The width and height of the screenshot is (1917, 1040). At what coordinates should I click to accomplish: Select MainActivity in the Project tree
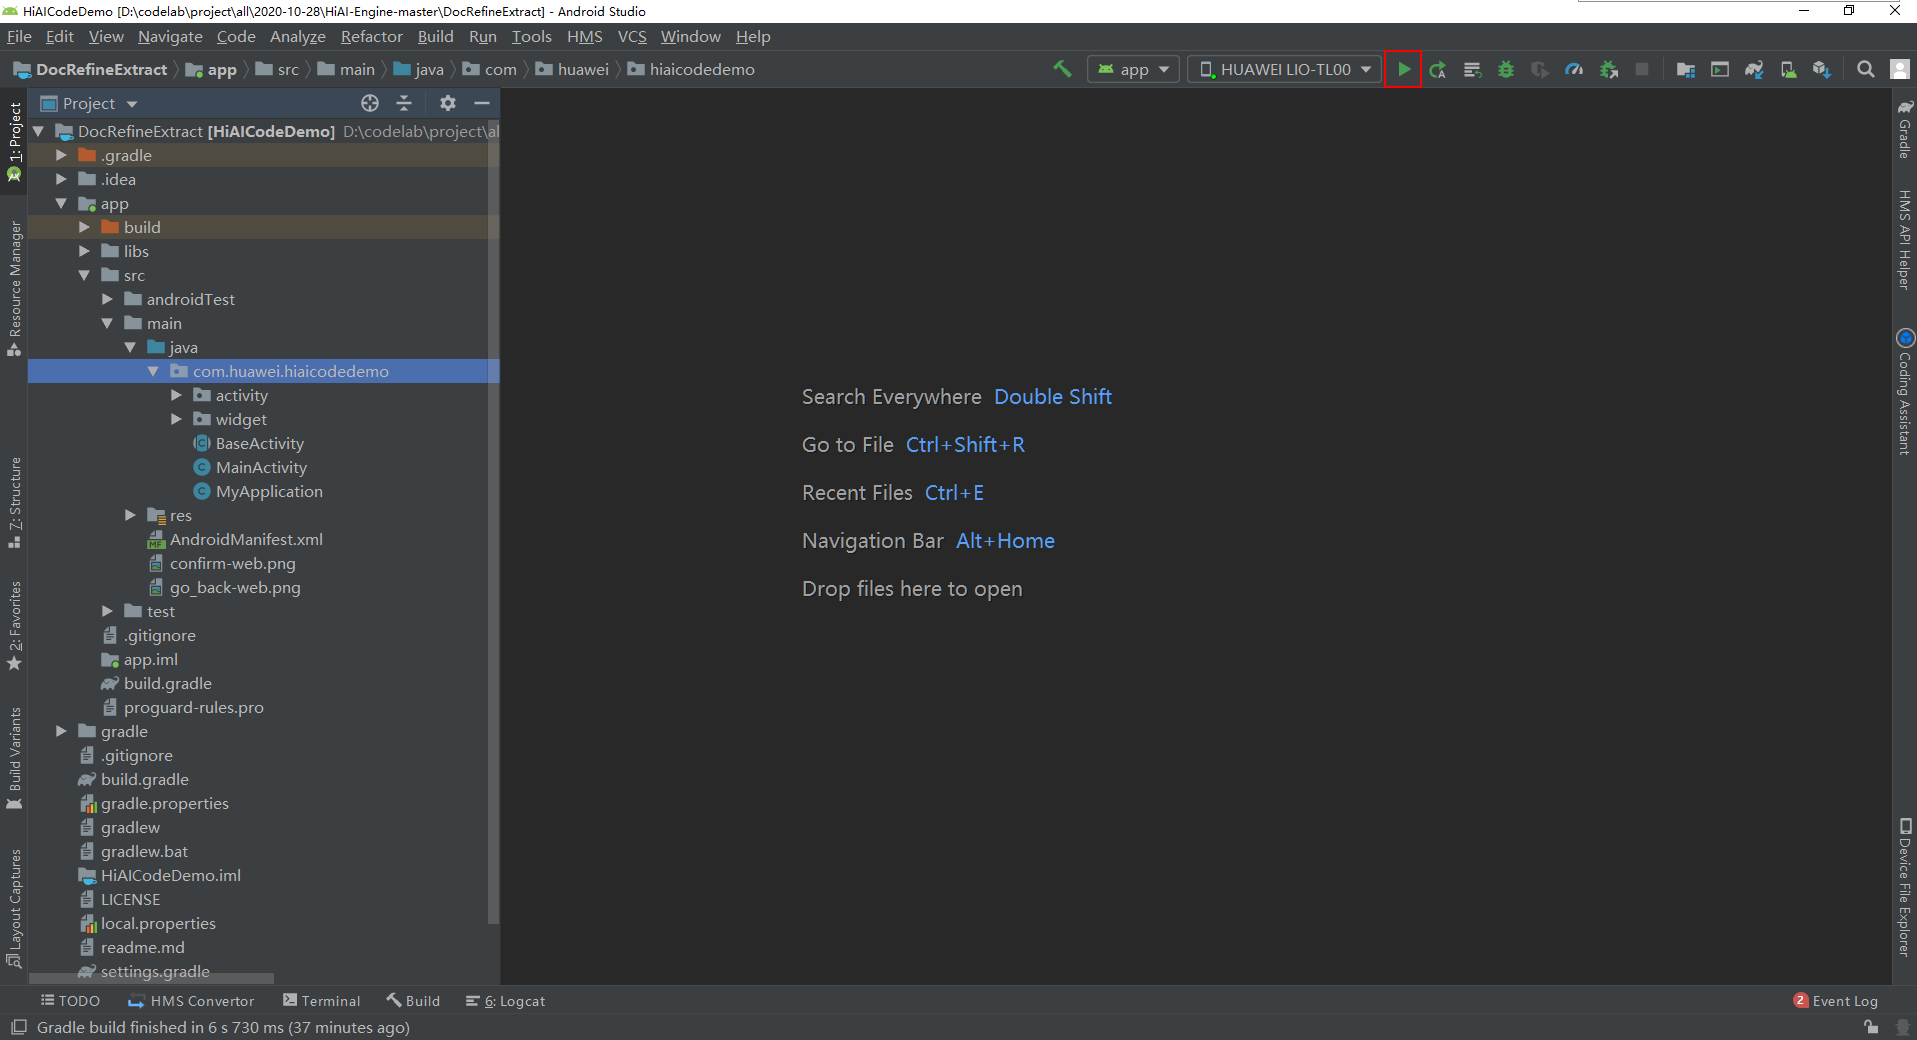point(261,467)
